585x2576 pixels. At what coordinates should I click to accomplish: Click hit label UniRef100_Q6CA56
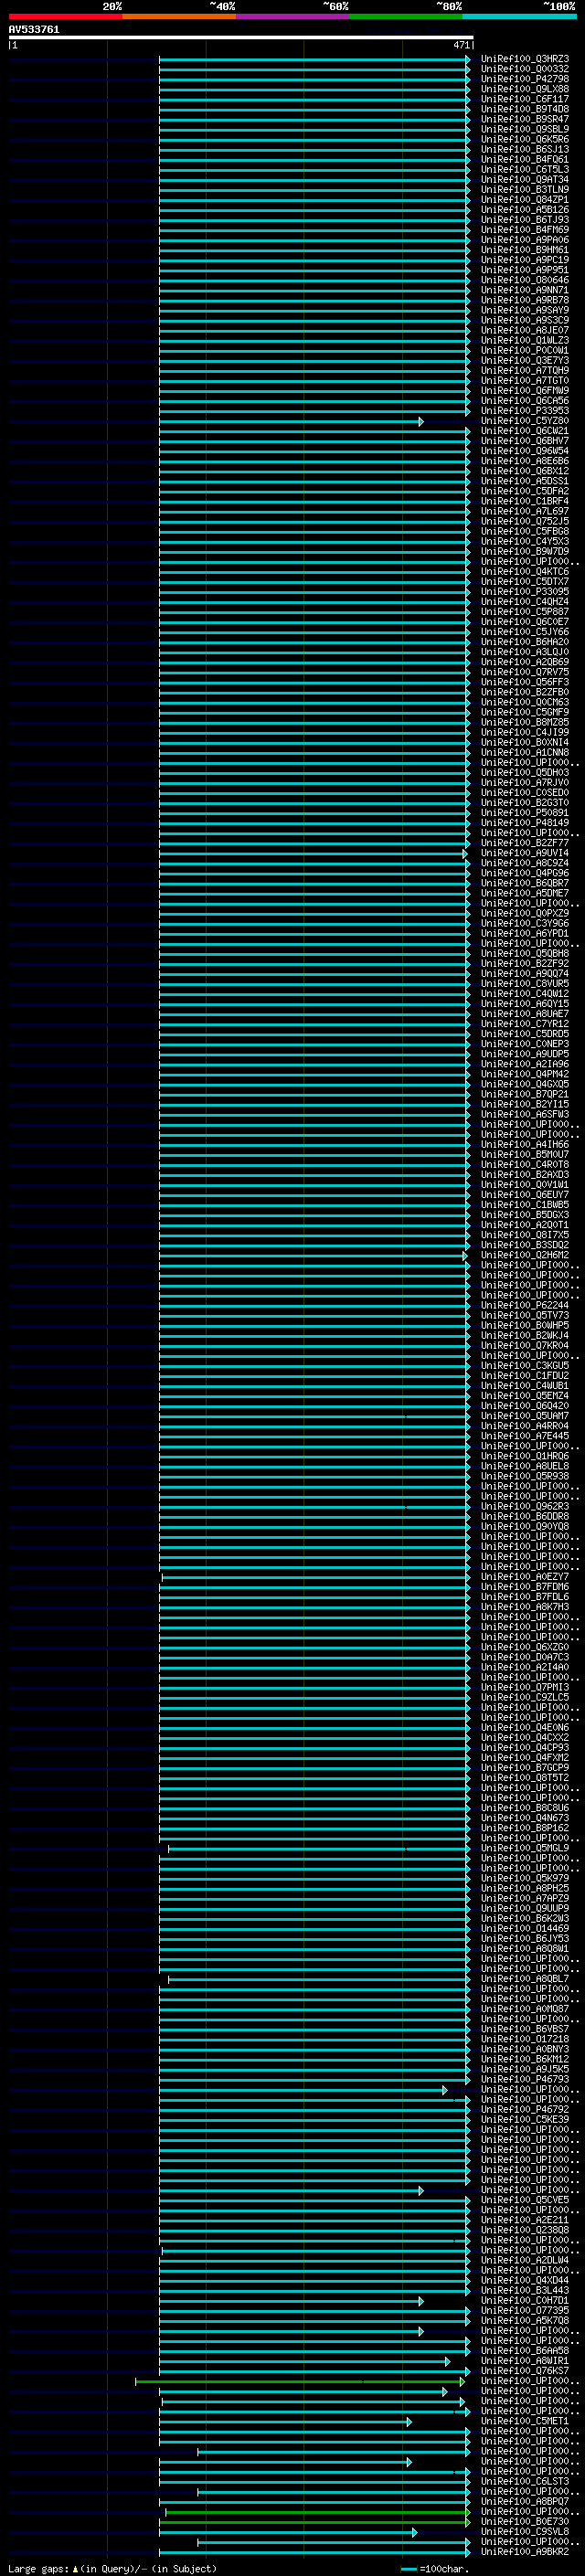coord(524,401)
